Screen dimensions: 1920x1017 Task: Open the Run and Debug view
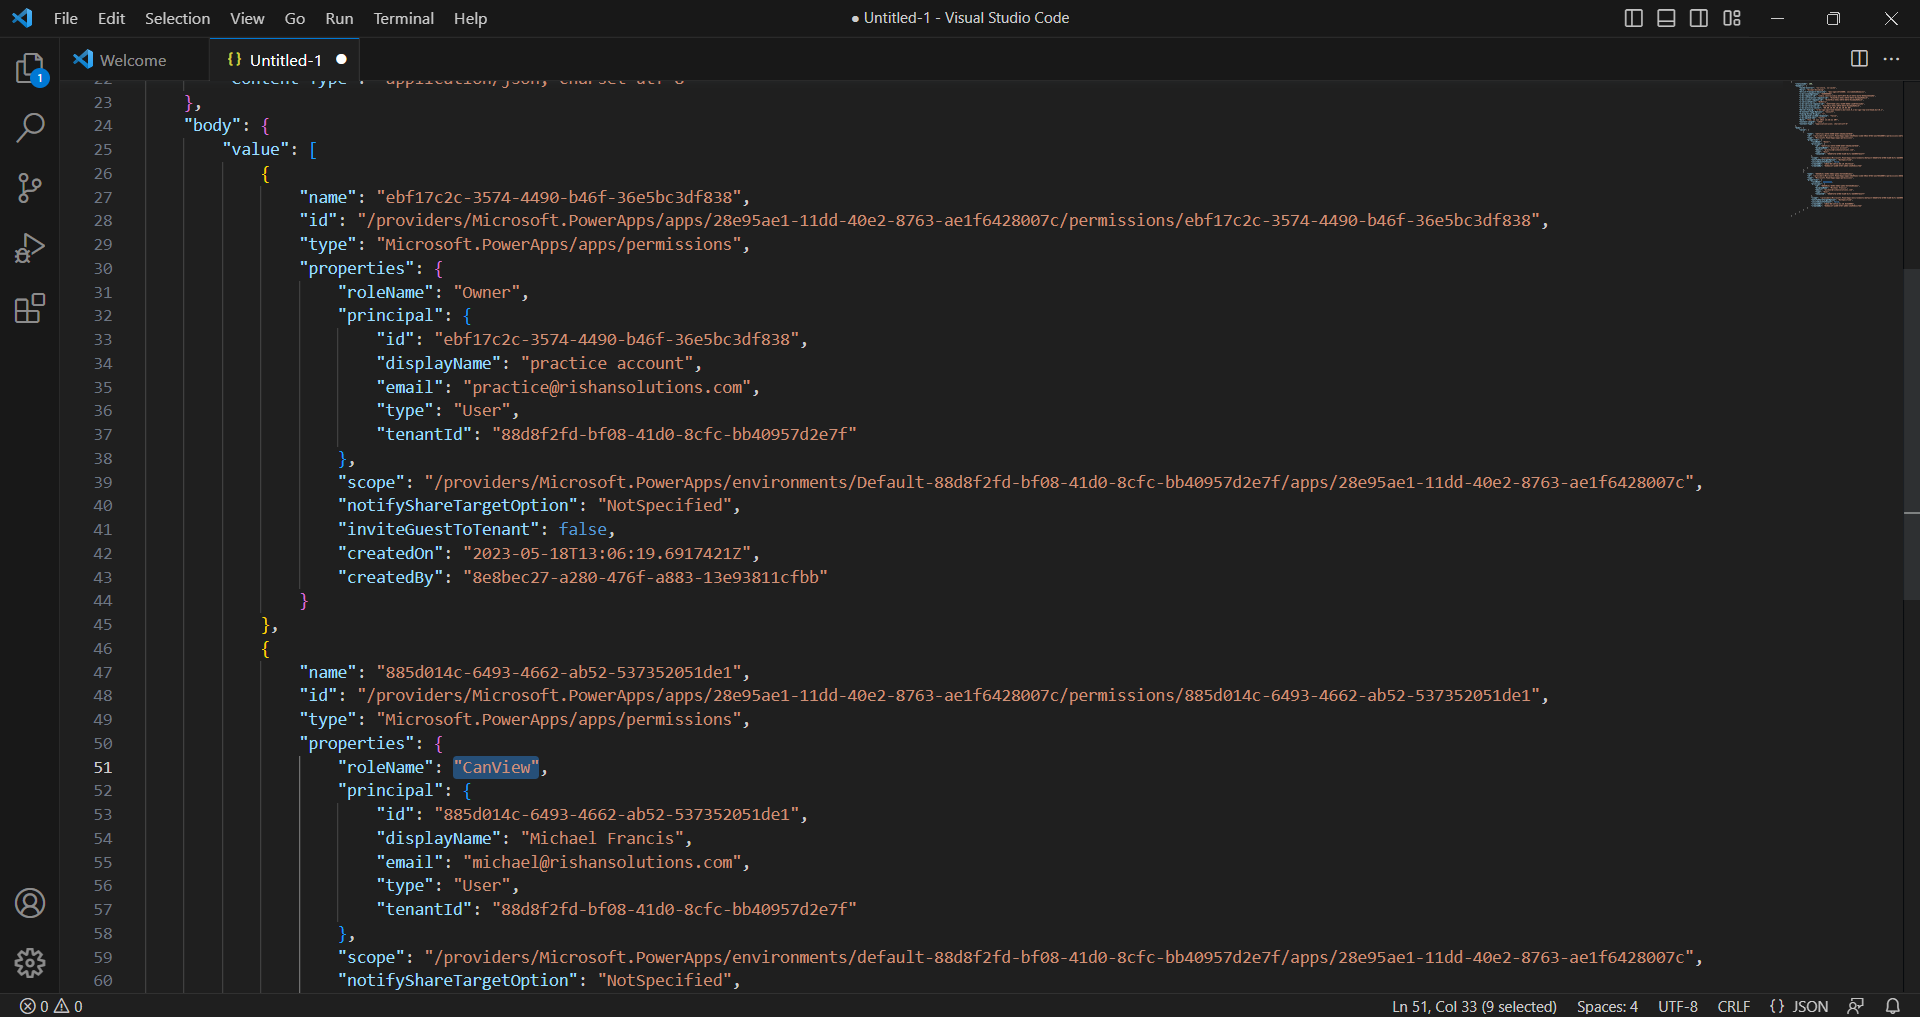coord(30,248)
